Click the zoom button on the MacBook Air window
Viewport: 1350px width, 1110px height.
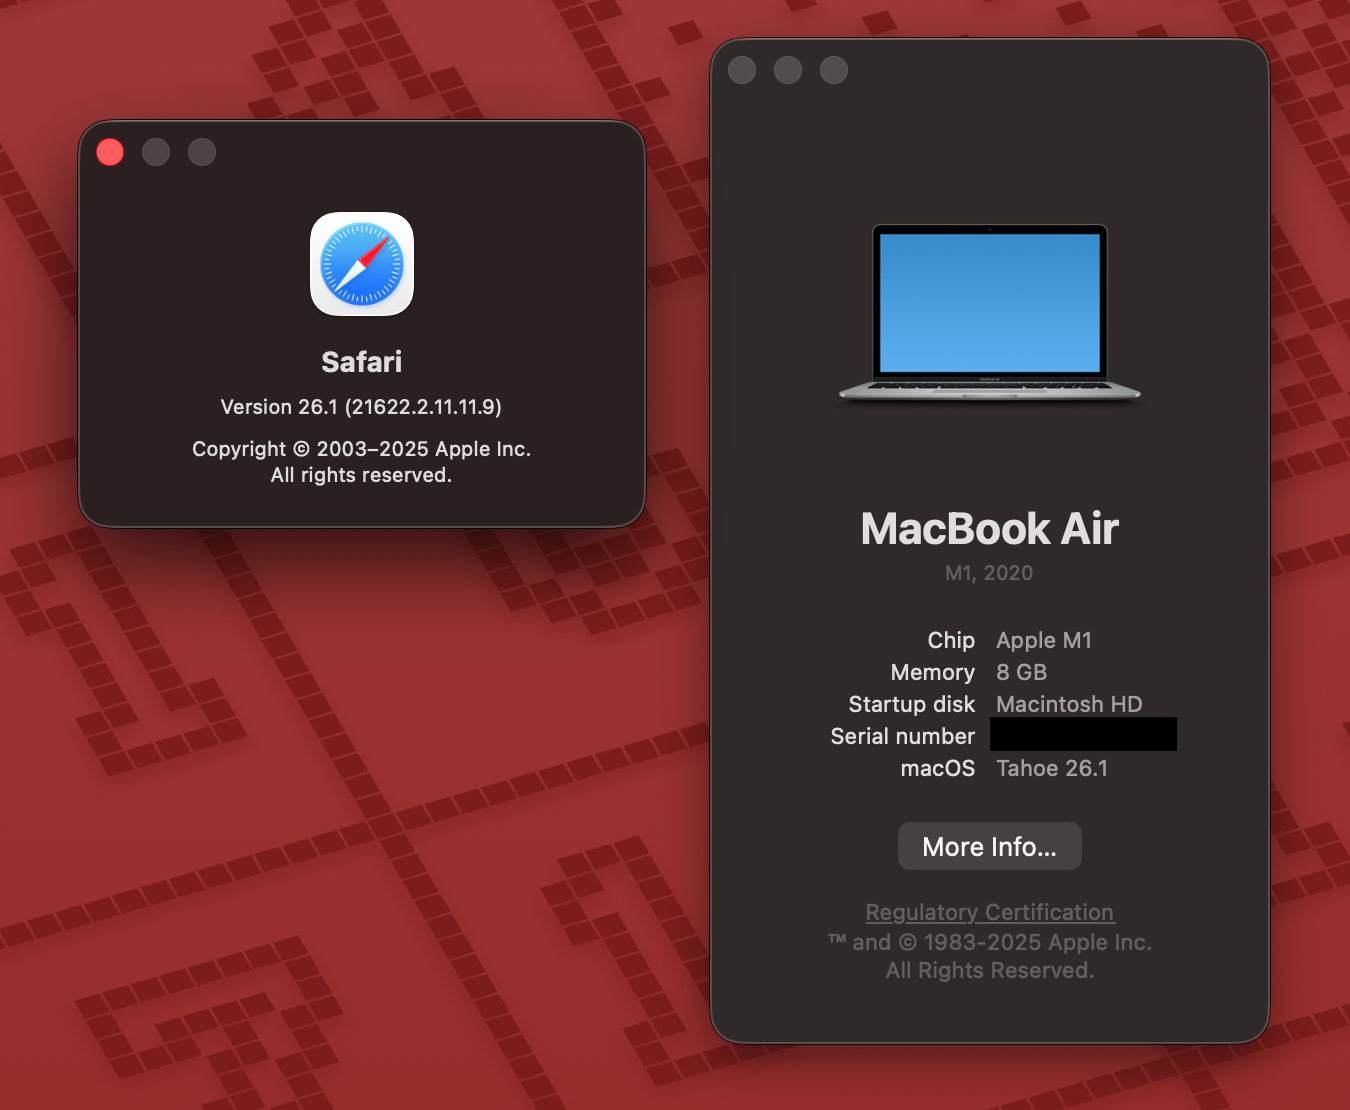tap(834, 70)
